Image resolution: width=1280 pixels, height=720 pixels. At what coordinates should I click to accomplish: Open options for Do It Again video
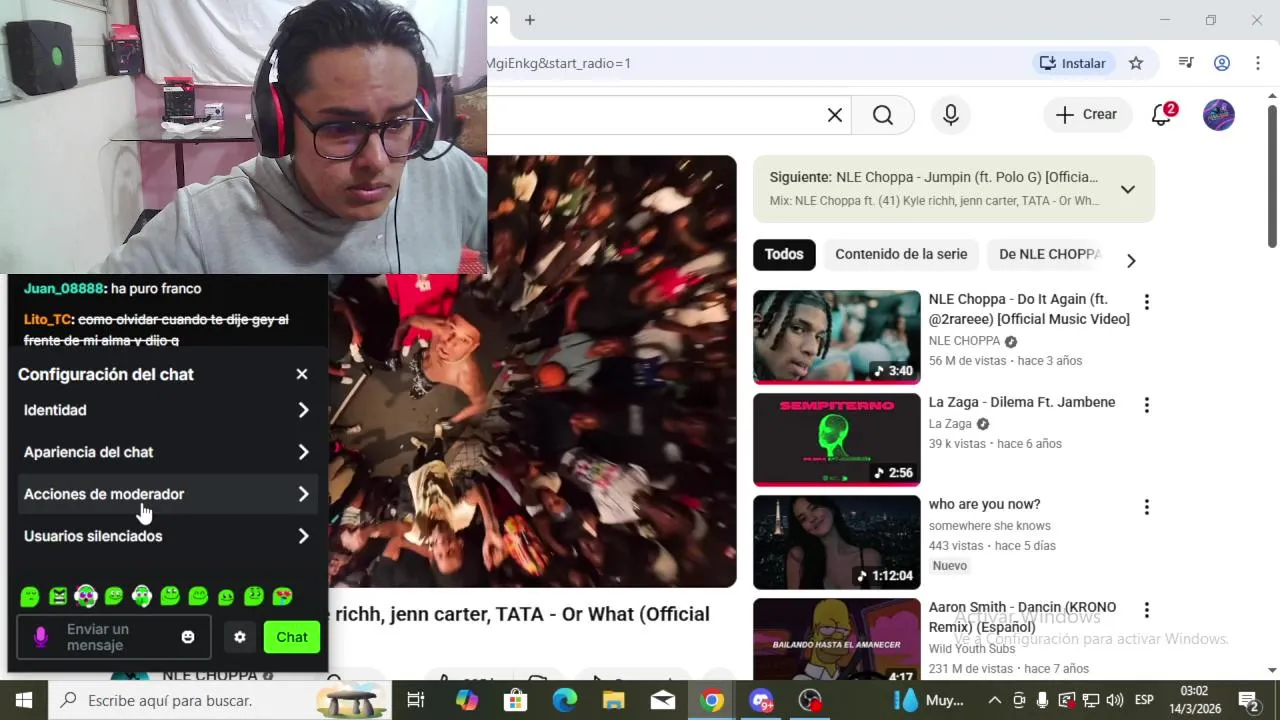(x=1147, y=302)
